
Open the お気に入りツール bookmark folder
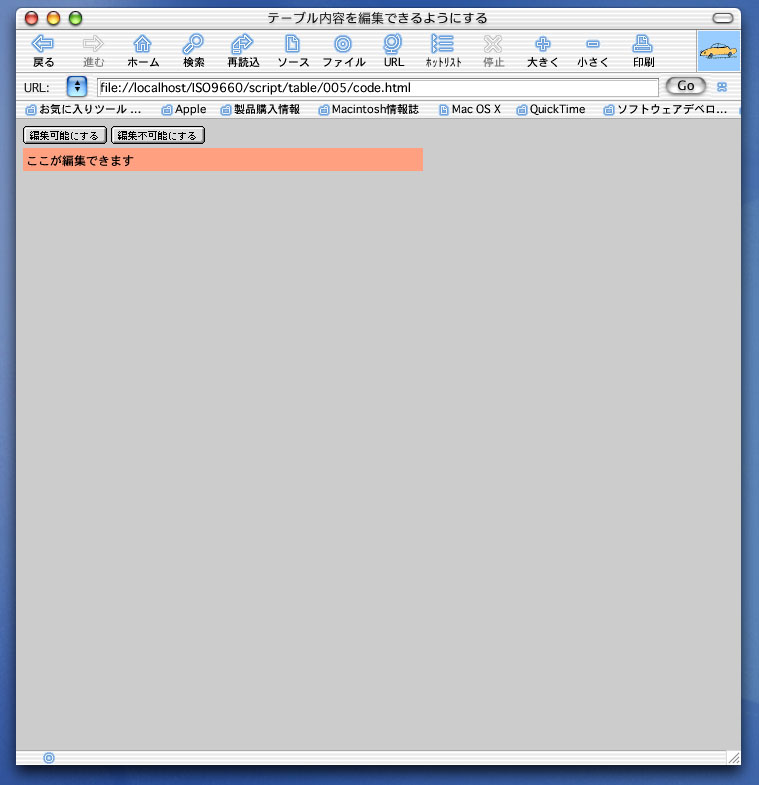pos(83,109)
